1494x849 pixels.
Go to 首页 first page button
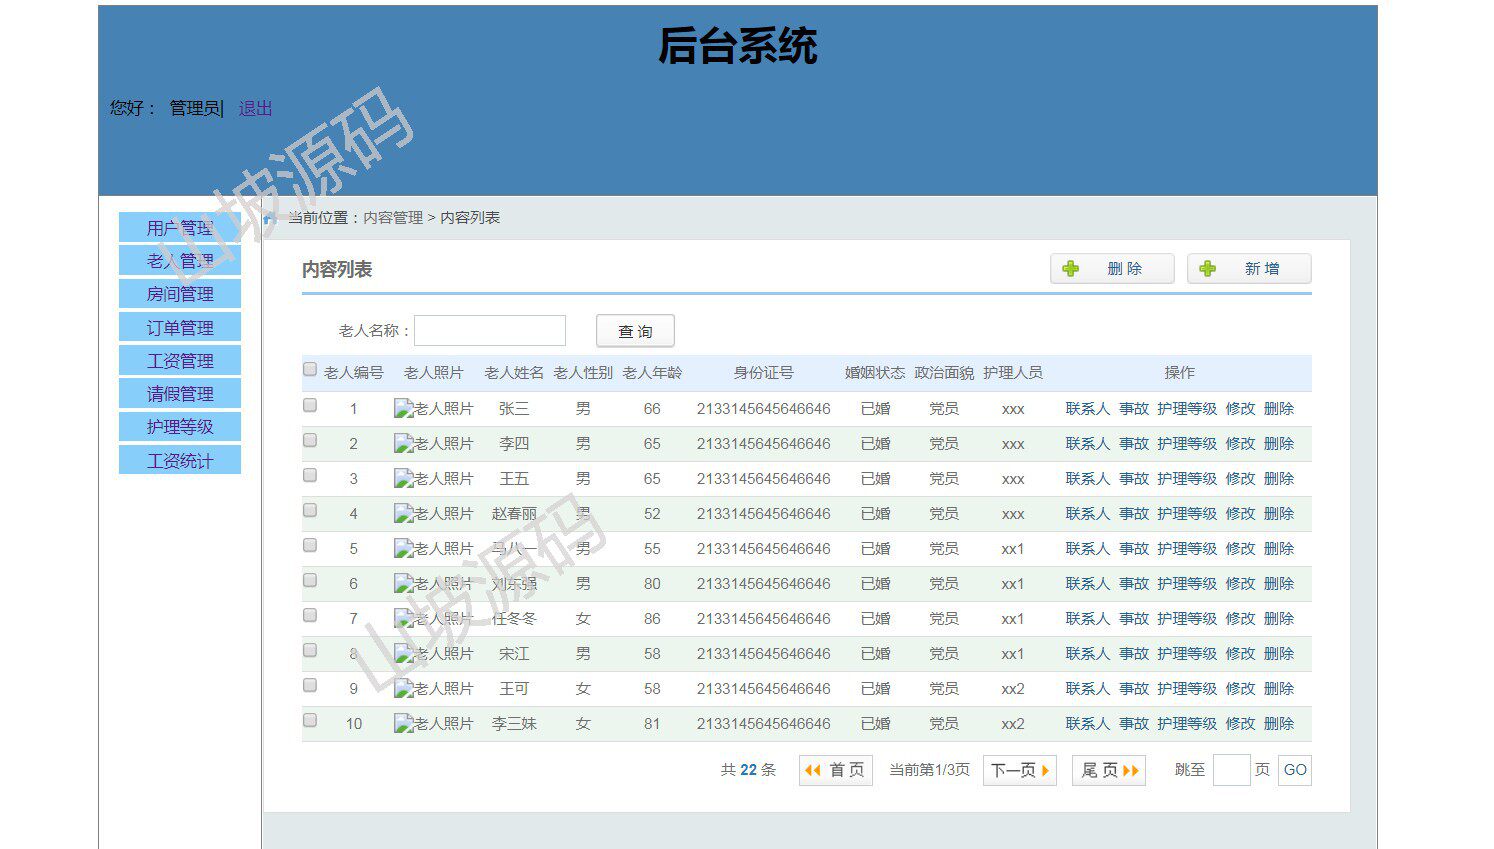point(835,770)
